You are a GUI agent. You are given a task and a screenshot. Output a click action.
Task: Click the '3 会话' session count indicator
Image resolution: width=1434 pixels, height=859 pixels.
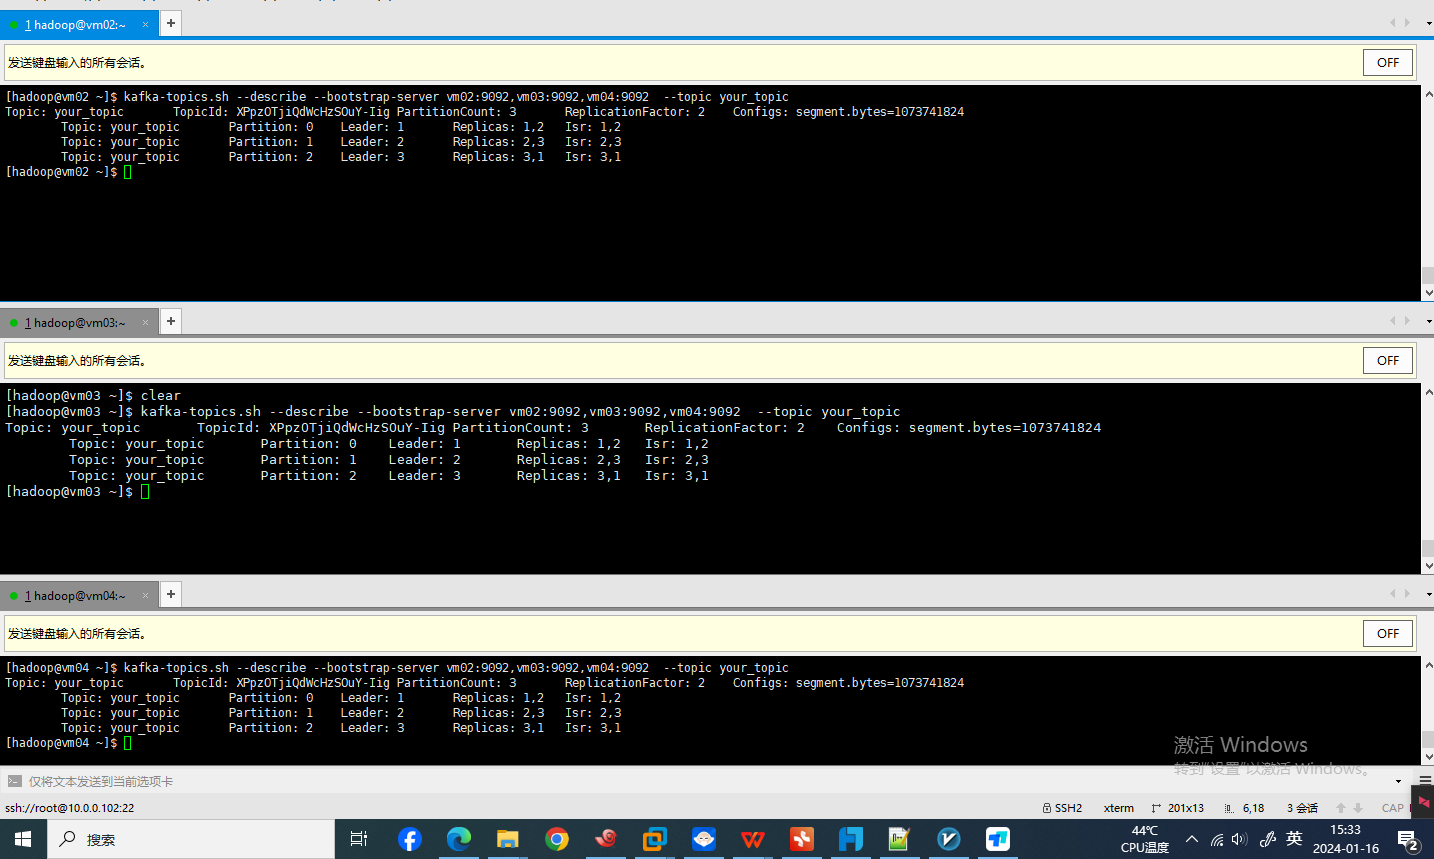[x=1302, y=808]
